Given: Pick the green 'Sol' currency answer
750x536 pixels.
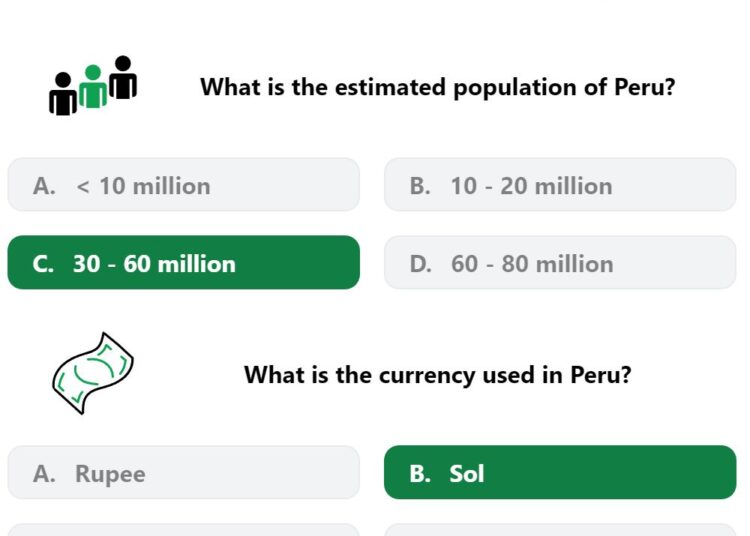Looking at the screenshot, I should point(560,472).
